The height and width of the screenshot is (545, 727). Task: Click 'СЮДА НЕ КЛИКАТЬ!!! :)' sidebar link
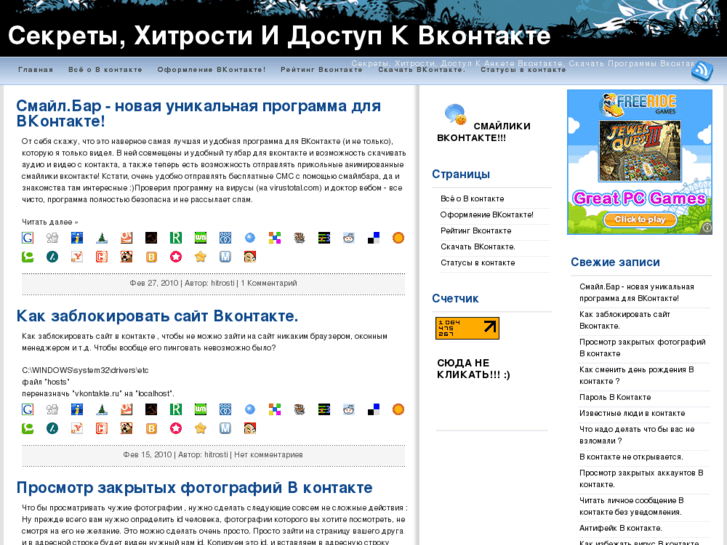coord(473,369)
